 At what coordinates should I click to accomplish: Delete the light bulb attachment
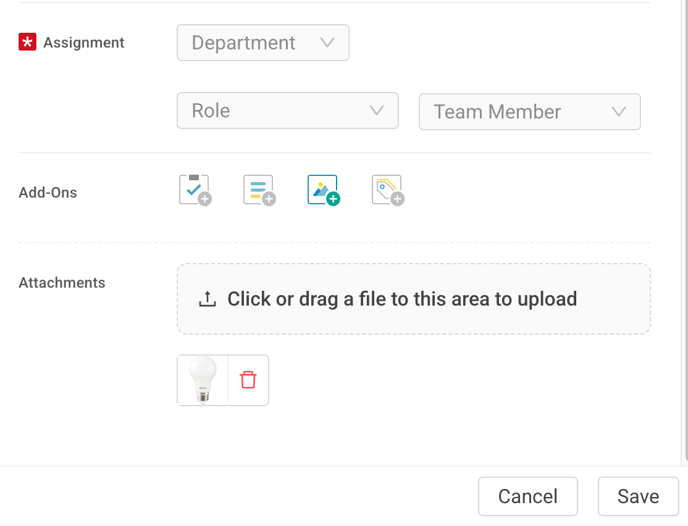pos(248,380)
